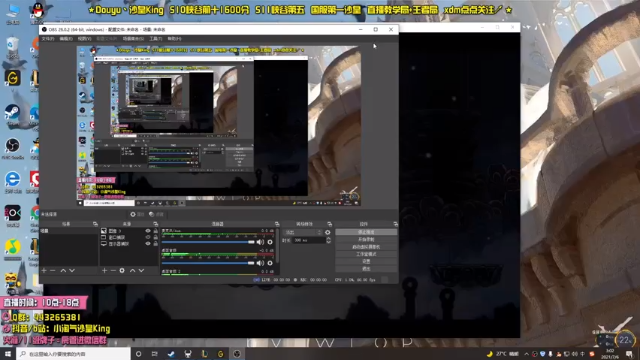Image resolution: width=640 pixels, height=360 pixels.
Task: Toggle visibility of the image source
Action: tap(148, 231)
